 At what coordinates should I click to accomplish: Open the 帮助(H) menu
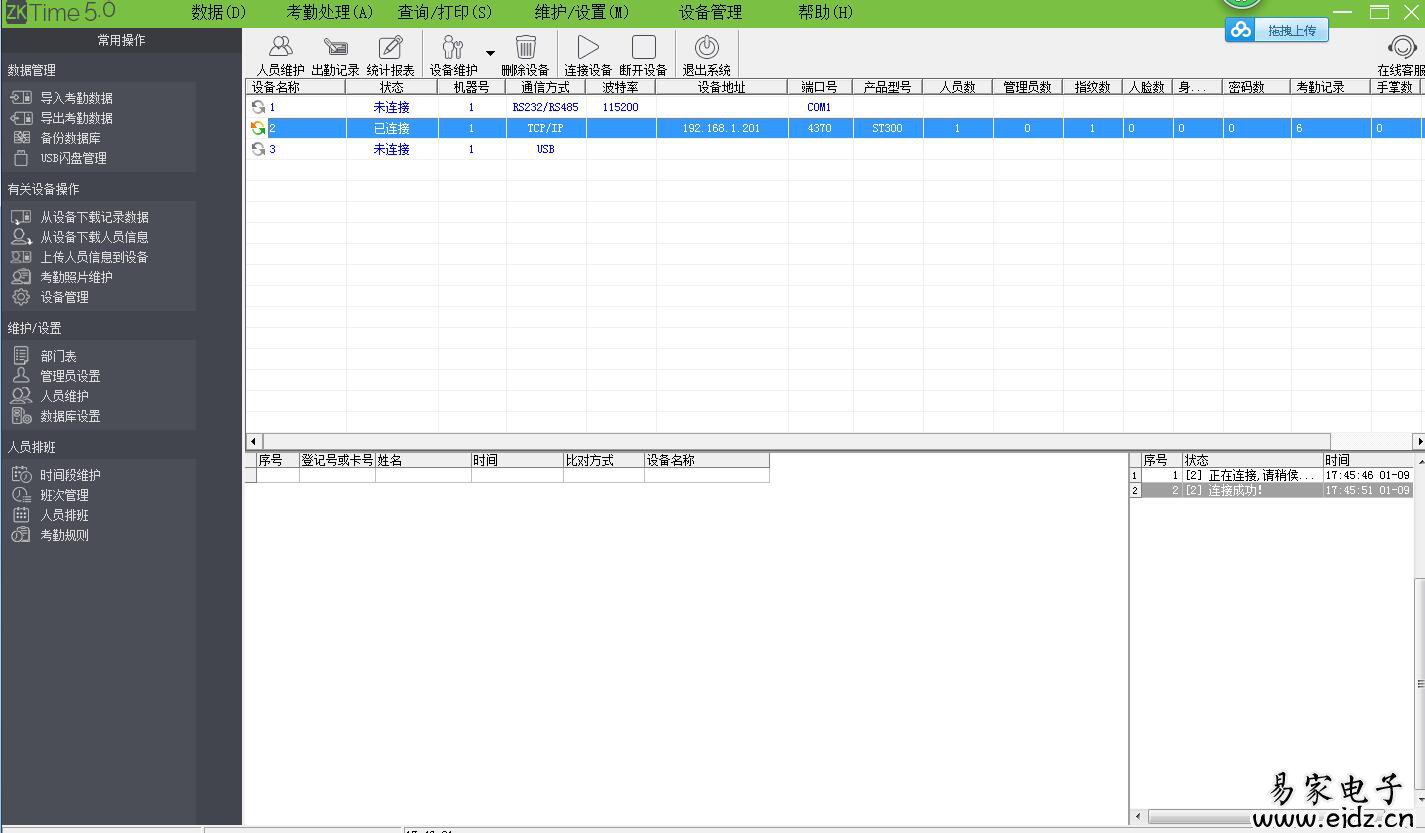coord(826,13)
